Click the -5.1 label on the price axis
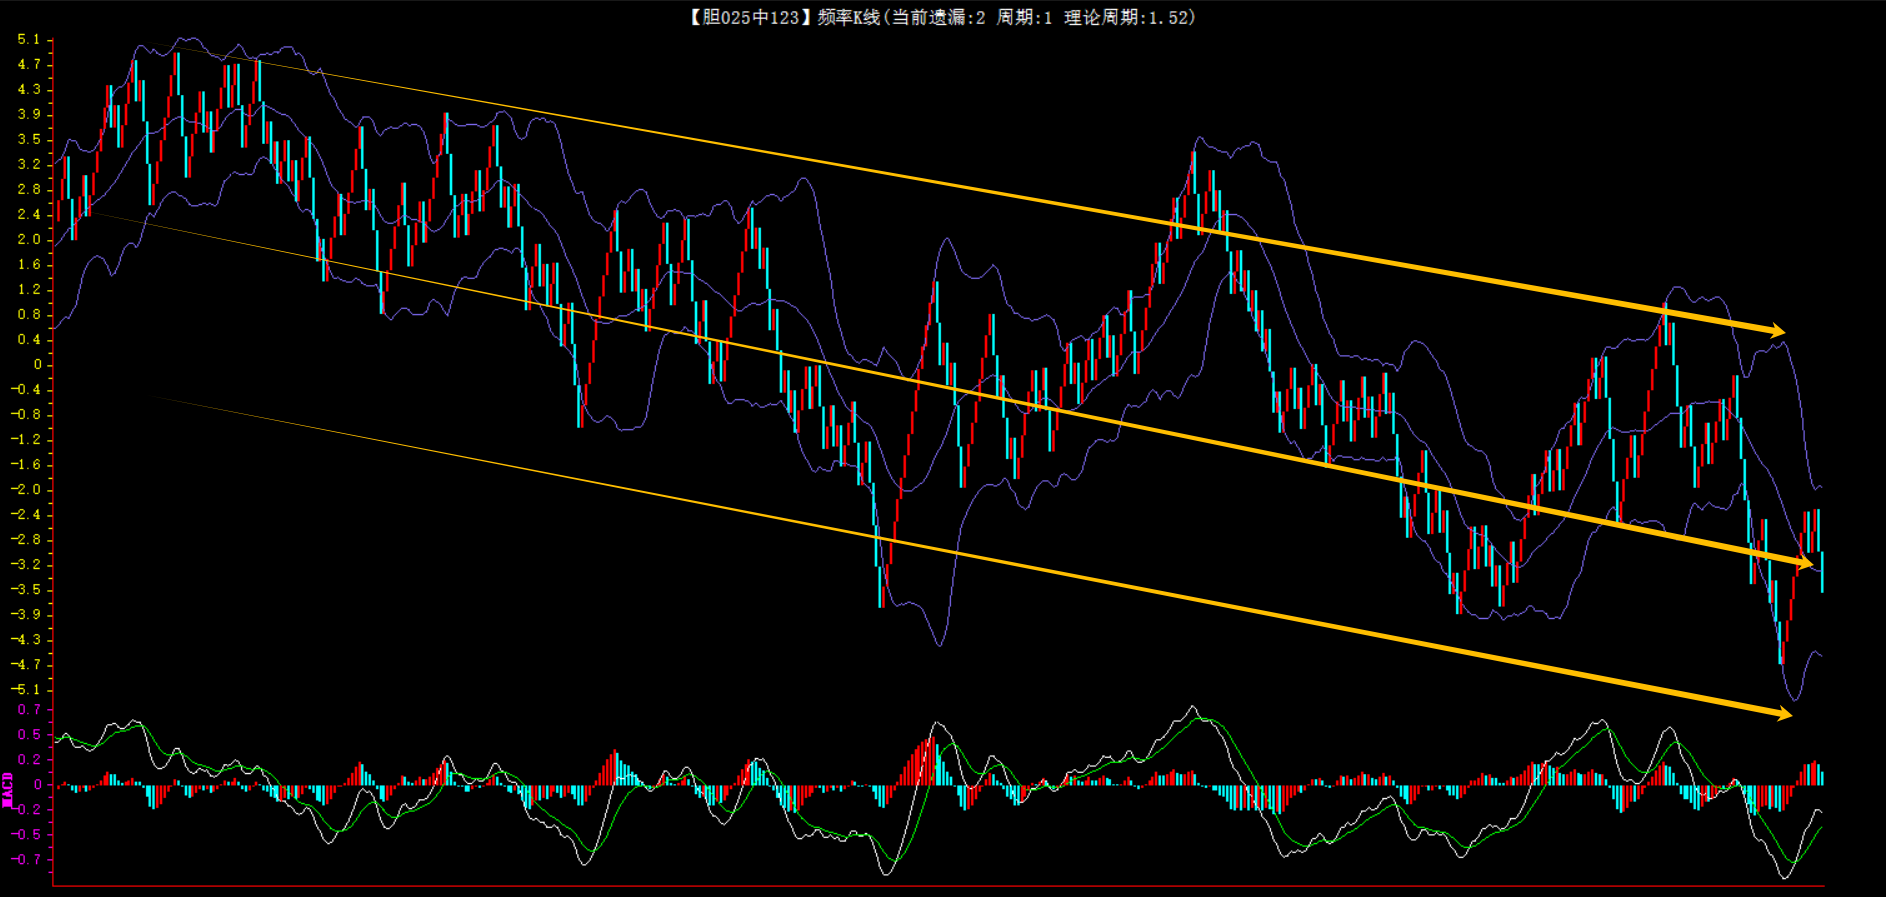Viewport: 1886px width, 897px height. [x=27, y=690]
